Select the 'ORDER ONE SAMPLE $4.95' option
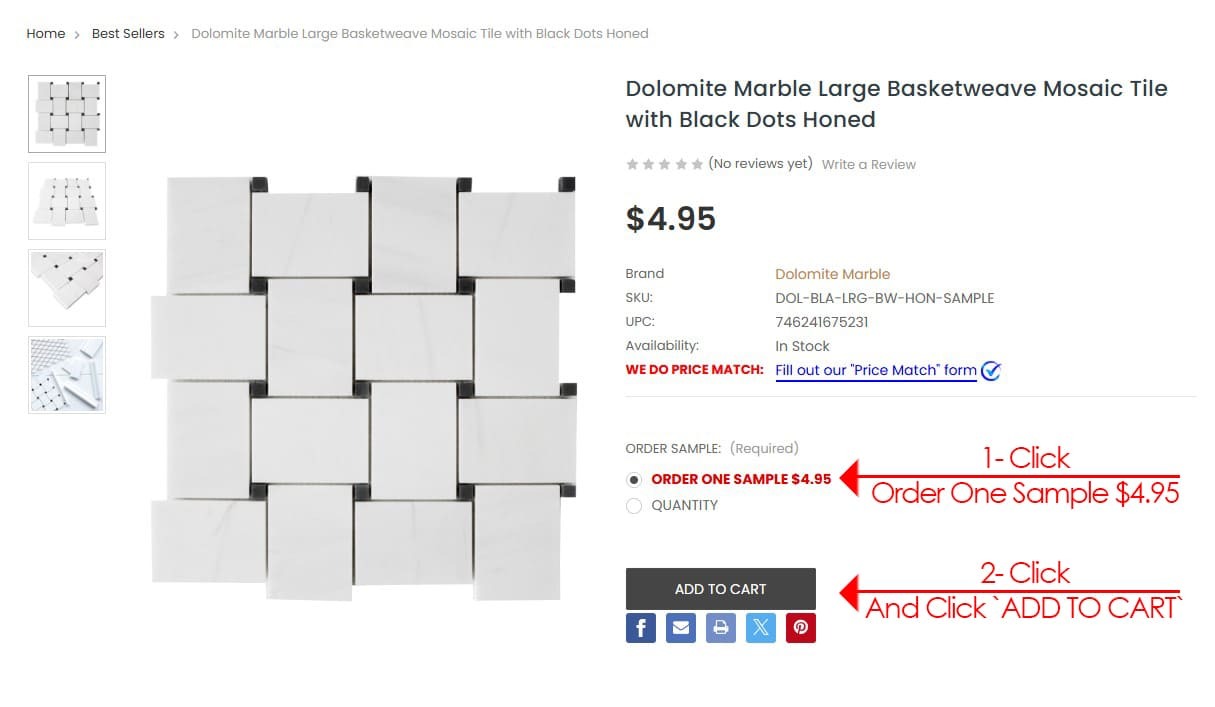The height and width of the screenshot is (707, 1215). [634, 479]
